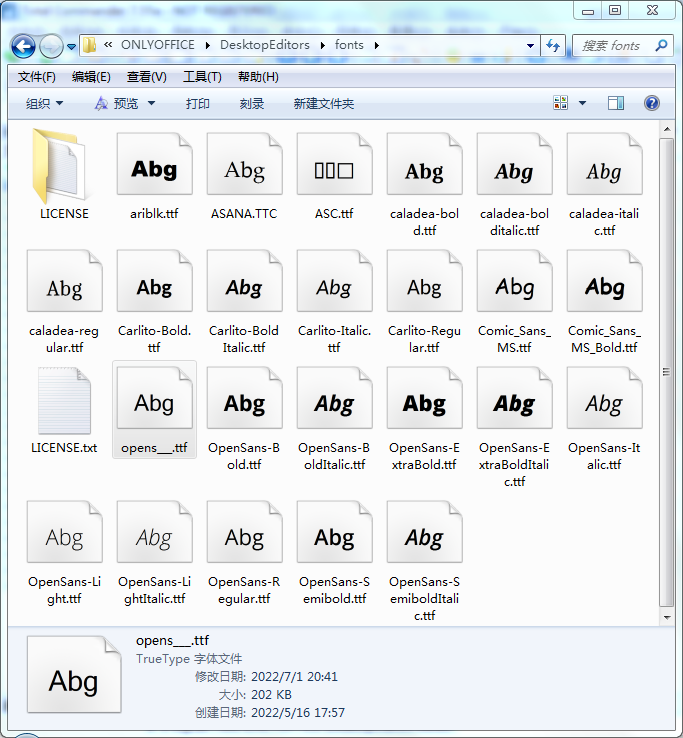
Task: Select the LICENSE.txt text file
Action: click(64, 410)
